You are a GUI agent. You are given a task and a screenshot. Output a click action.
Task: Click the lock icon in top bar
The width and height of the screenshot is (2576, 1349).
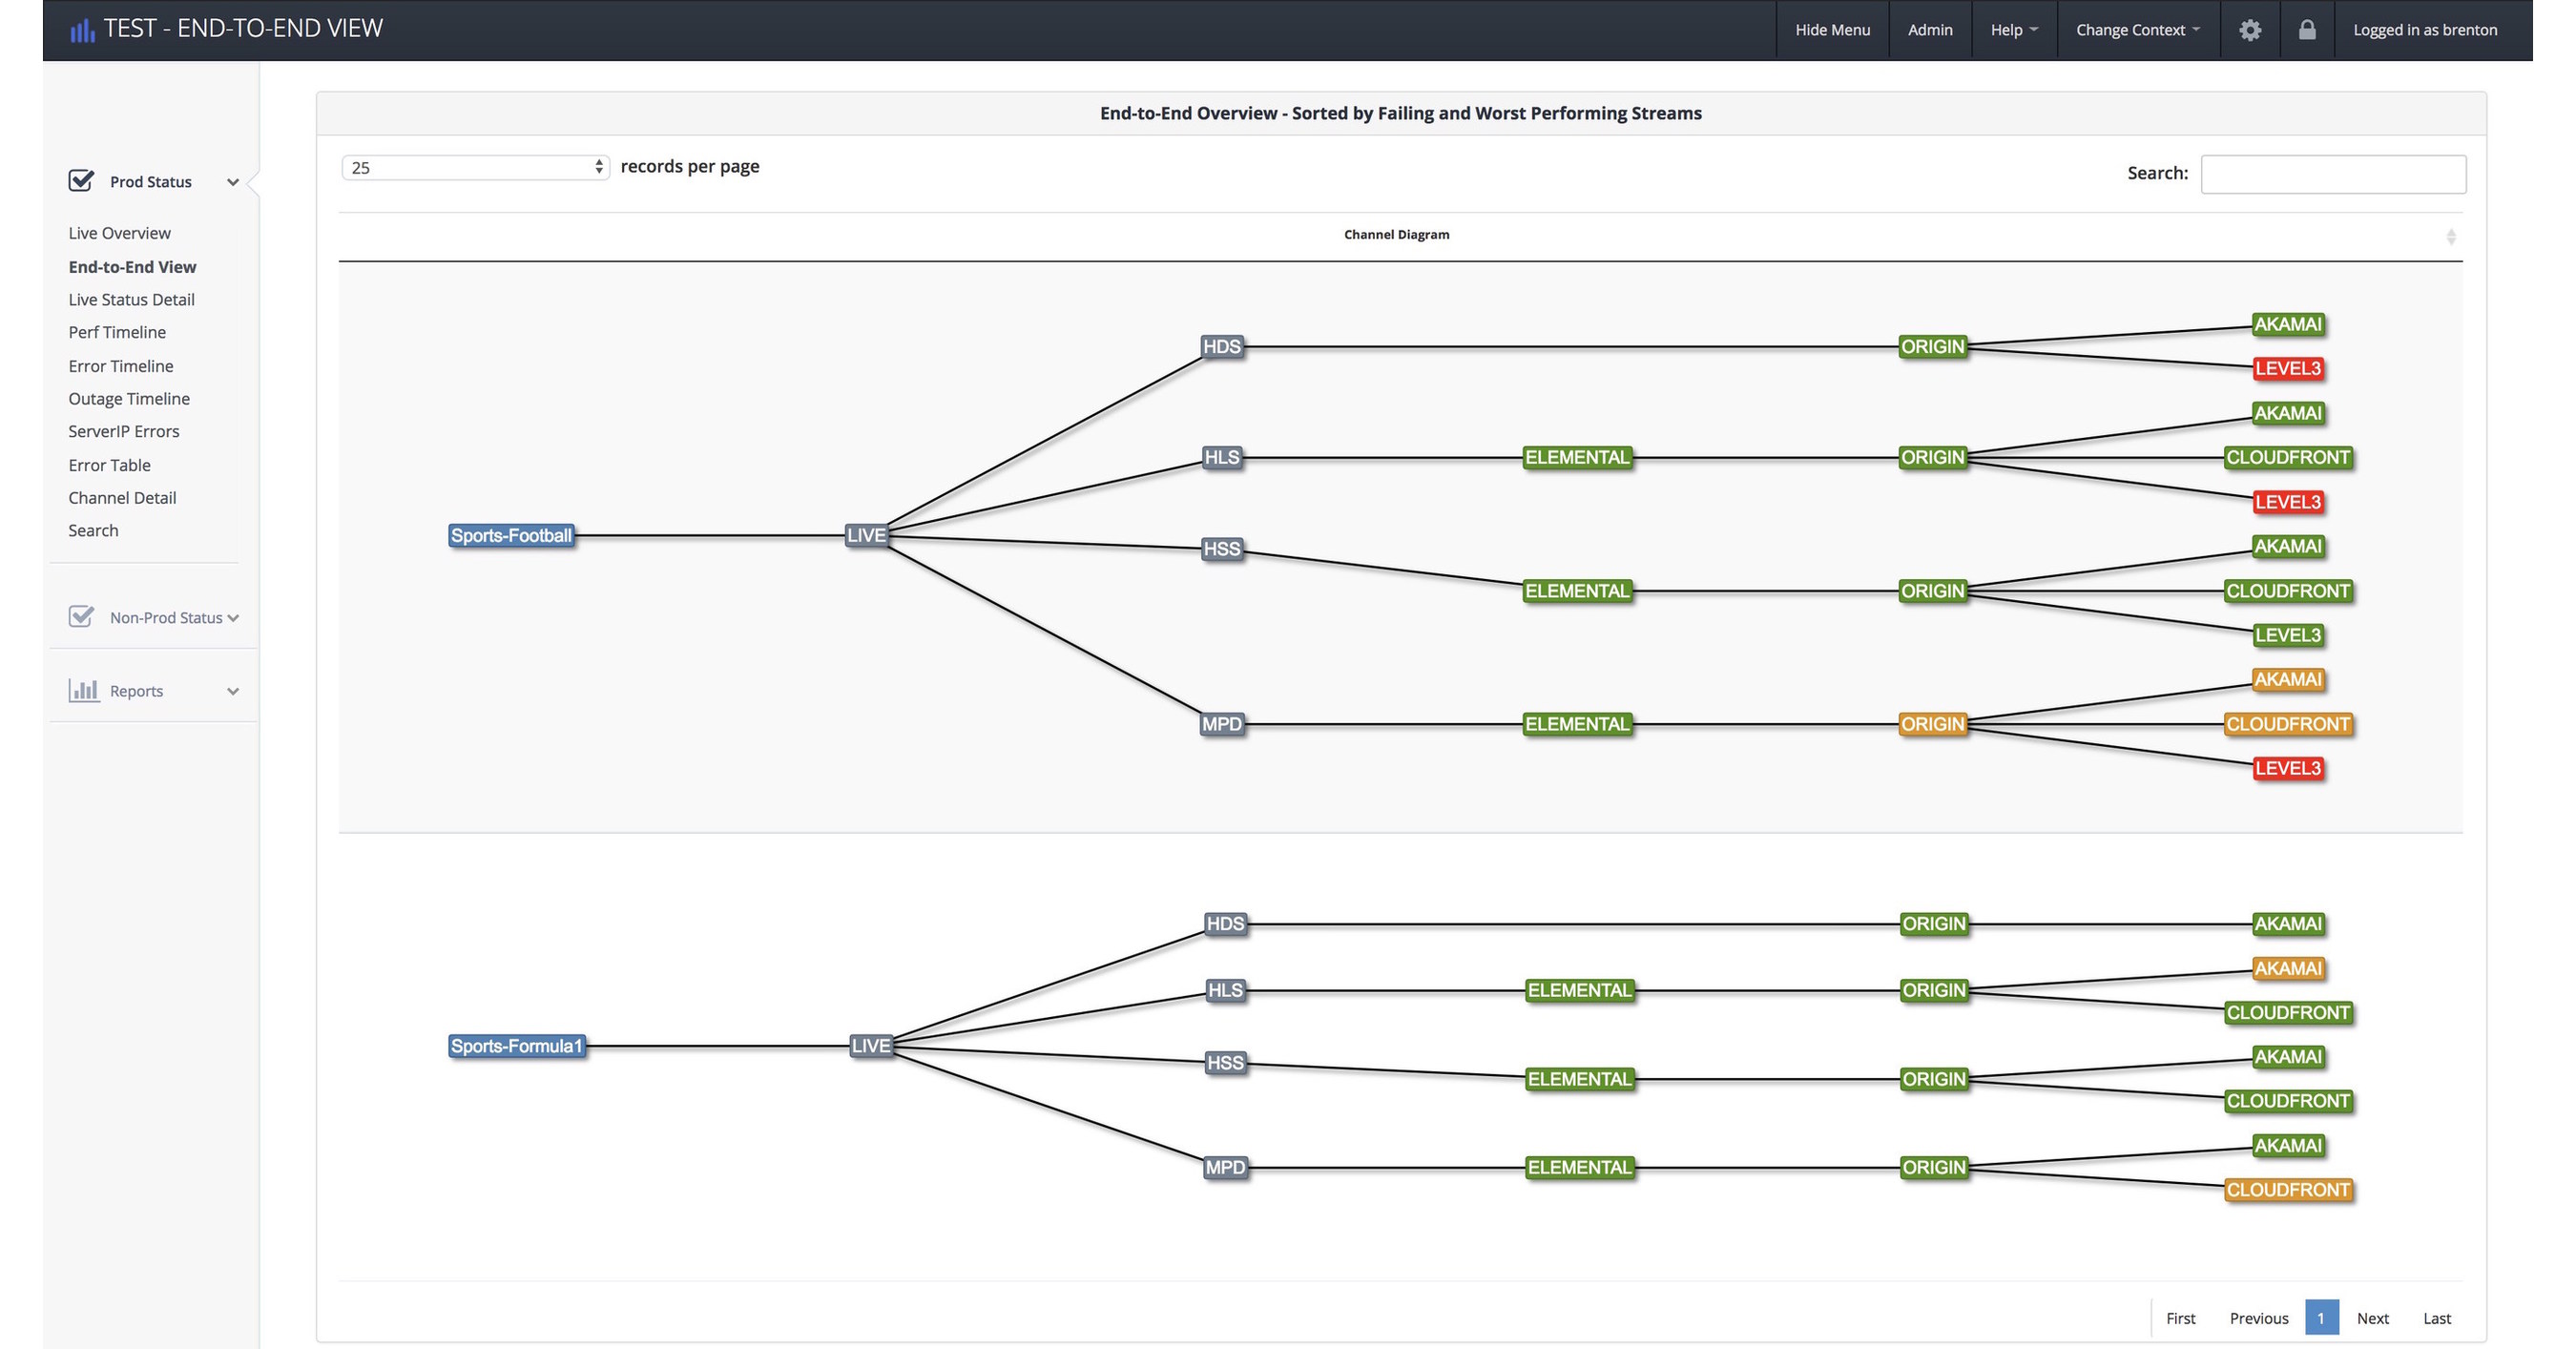pos(2307,29)
